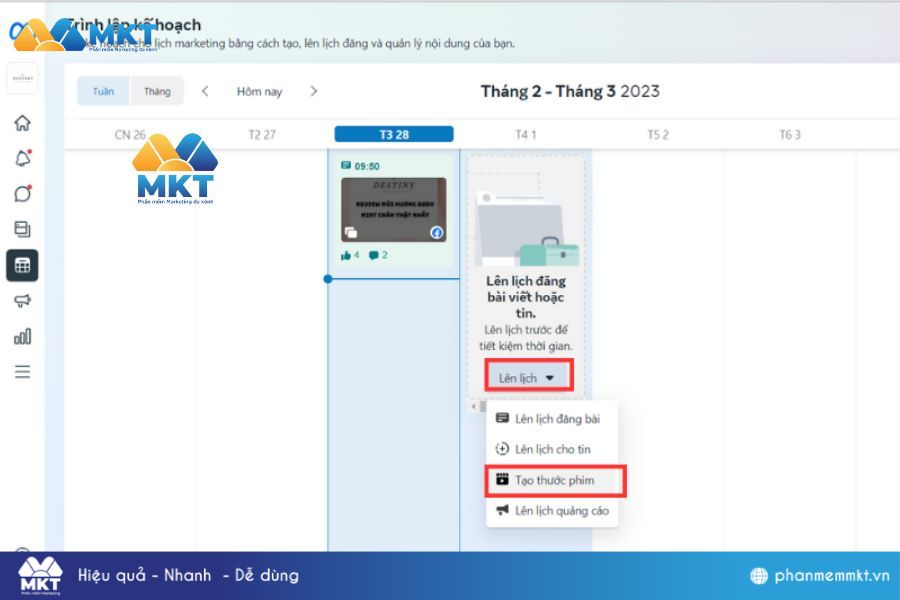The image size is (900, 600).
Task: Choose Lên lịch quảng cáo
Action: click(552, 510)
